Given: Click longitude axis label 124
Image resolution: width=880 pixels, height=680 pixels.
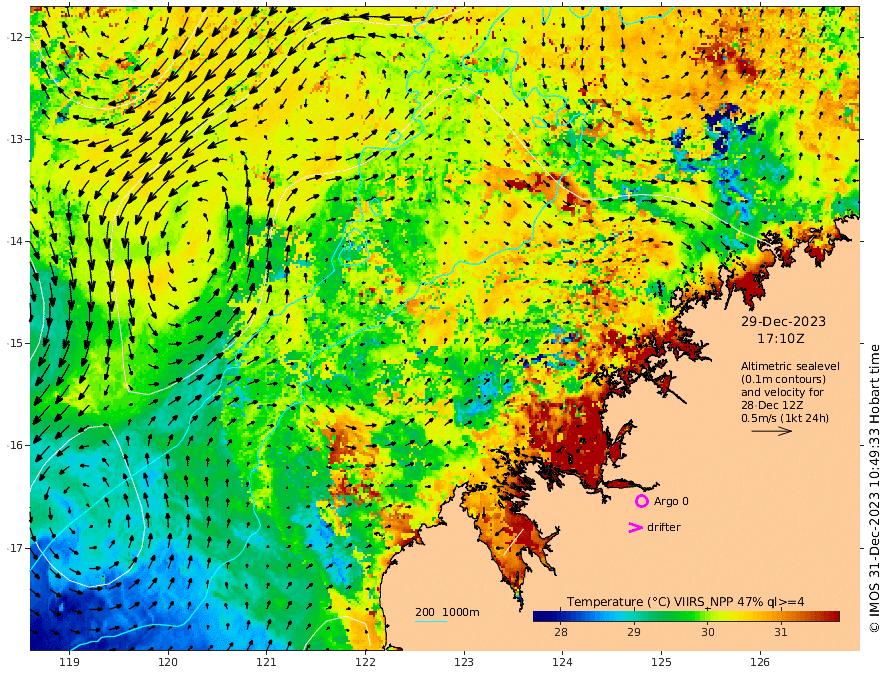Looking at the screenshot, I should 562,663.
